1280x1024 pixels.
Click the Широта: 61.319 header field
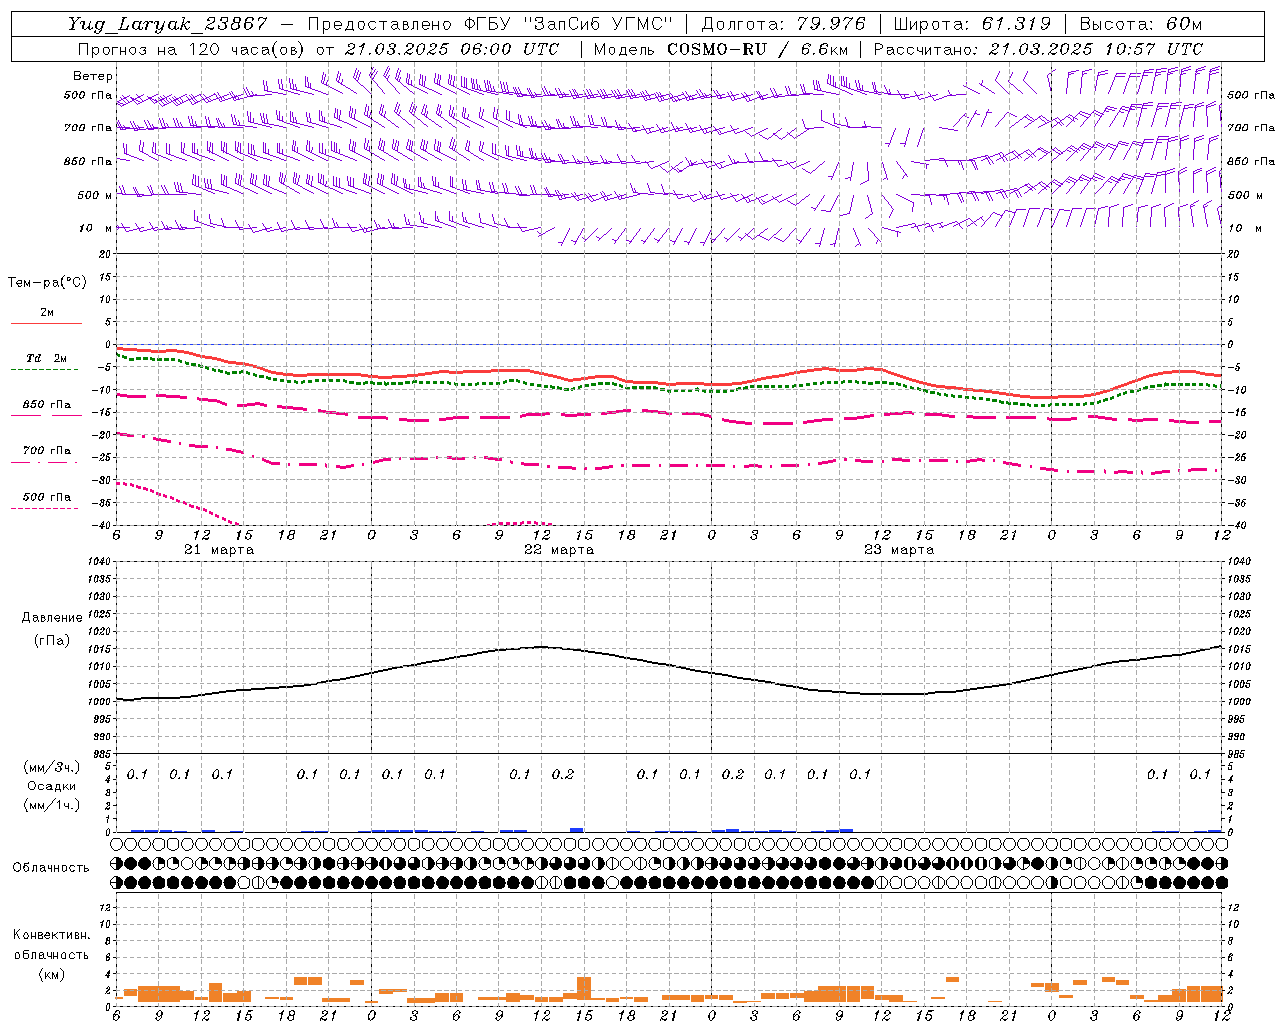click(972, 25)
